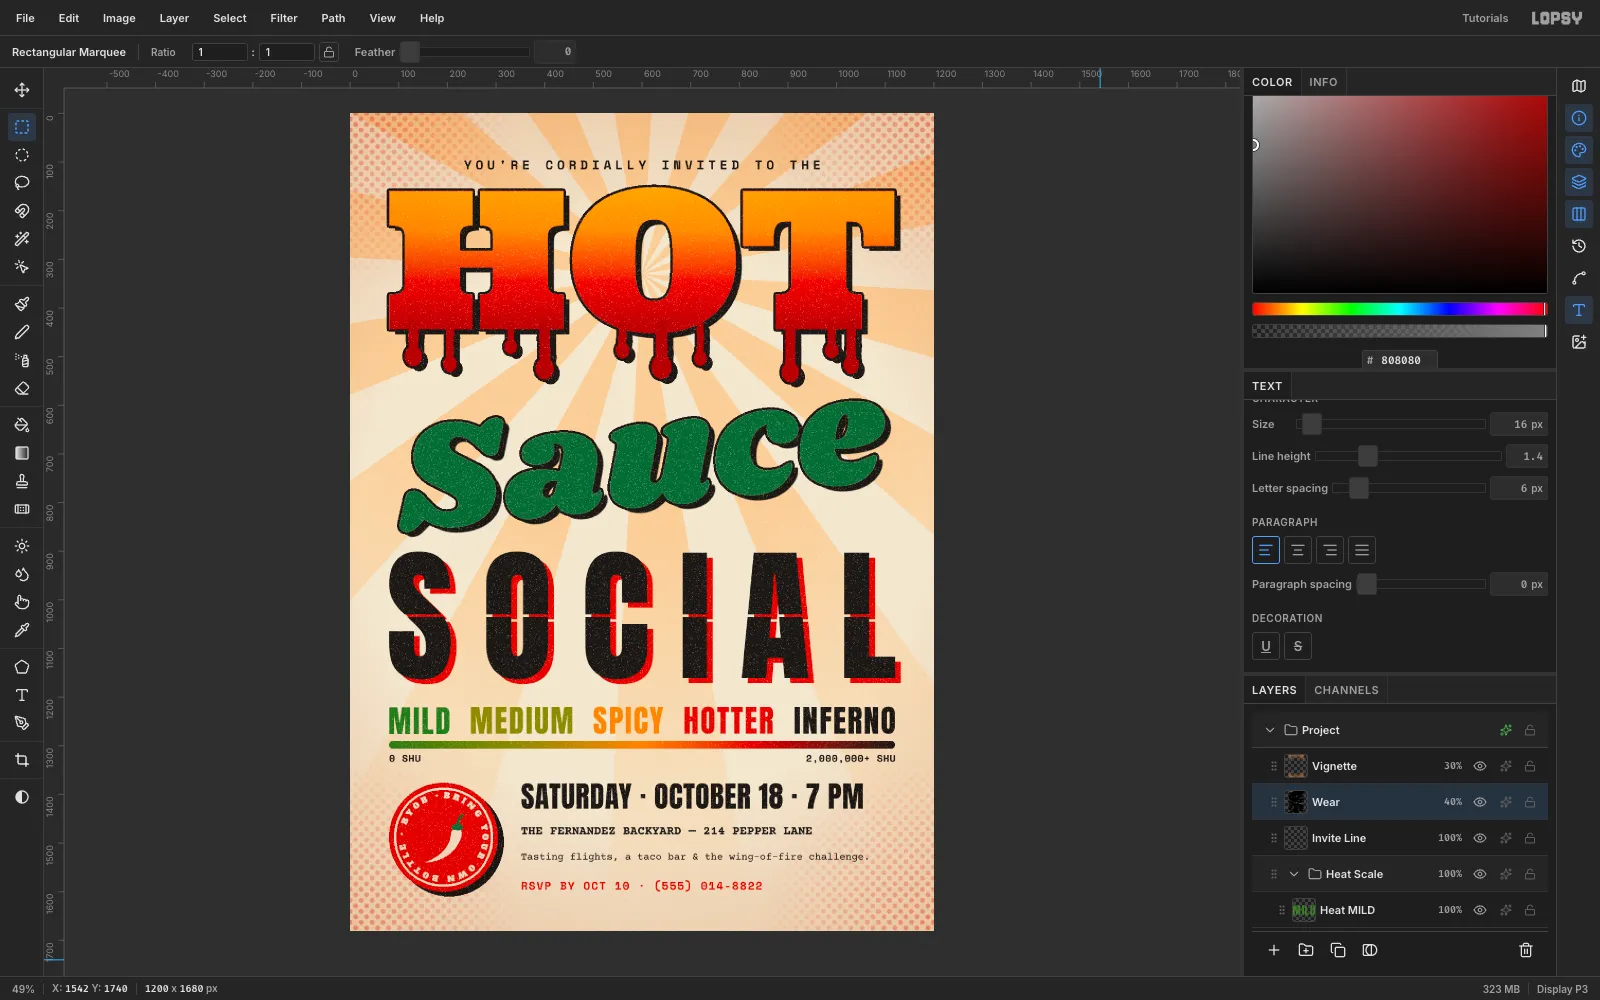
Task: Click the effects icon on Invite Line layer
Action: 1506,838
